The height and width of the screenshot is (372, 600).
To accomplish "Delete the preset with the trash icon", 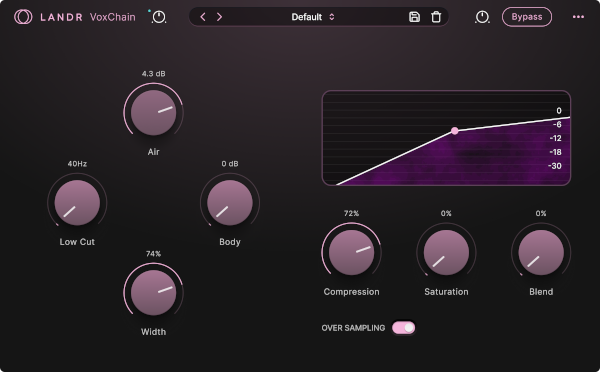I will (x=436, y=17).
